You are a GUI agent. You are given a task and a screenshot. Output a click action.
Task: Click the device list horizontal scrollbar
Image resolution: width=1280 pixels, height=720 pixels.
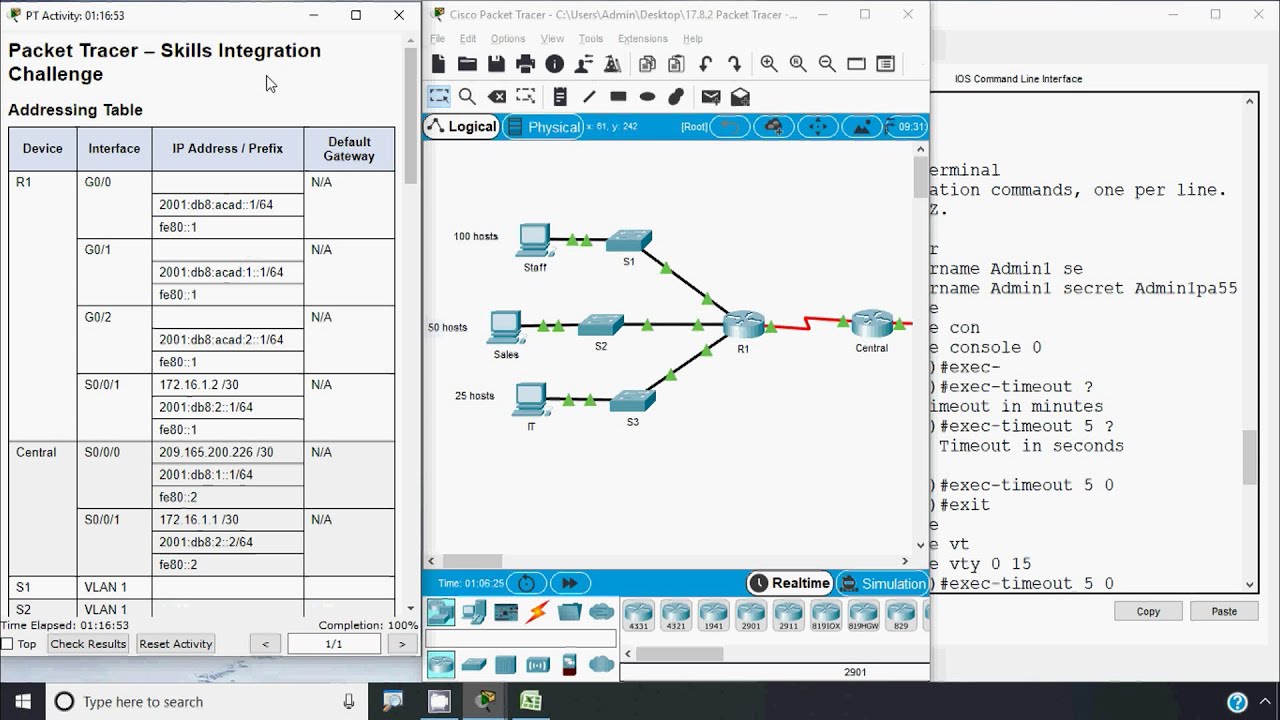(679, 654)
